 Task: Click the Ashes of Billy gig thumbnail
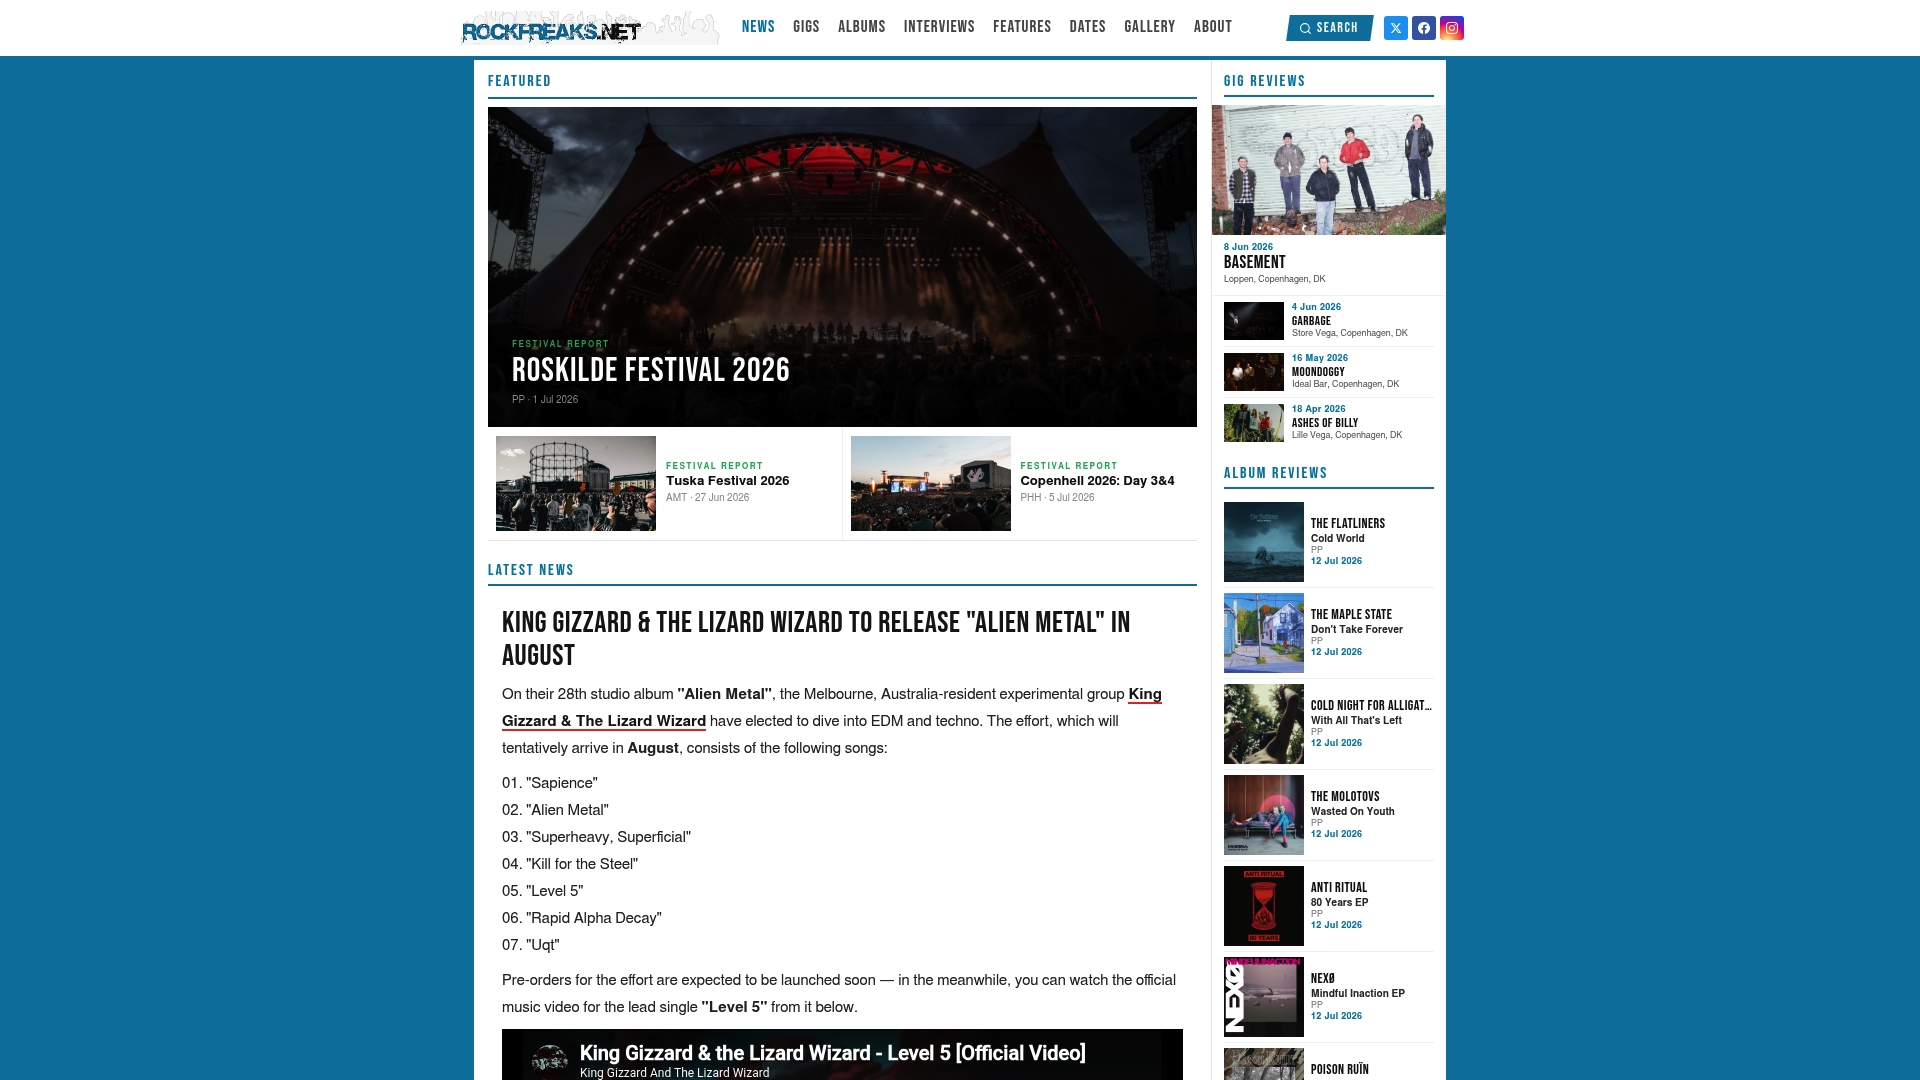1253,423
